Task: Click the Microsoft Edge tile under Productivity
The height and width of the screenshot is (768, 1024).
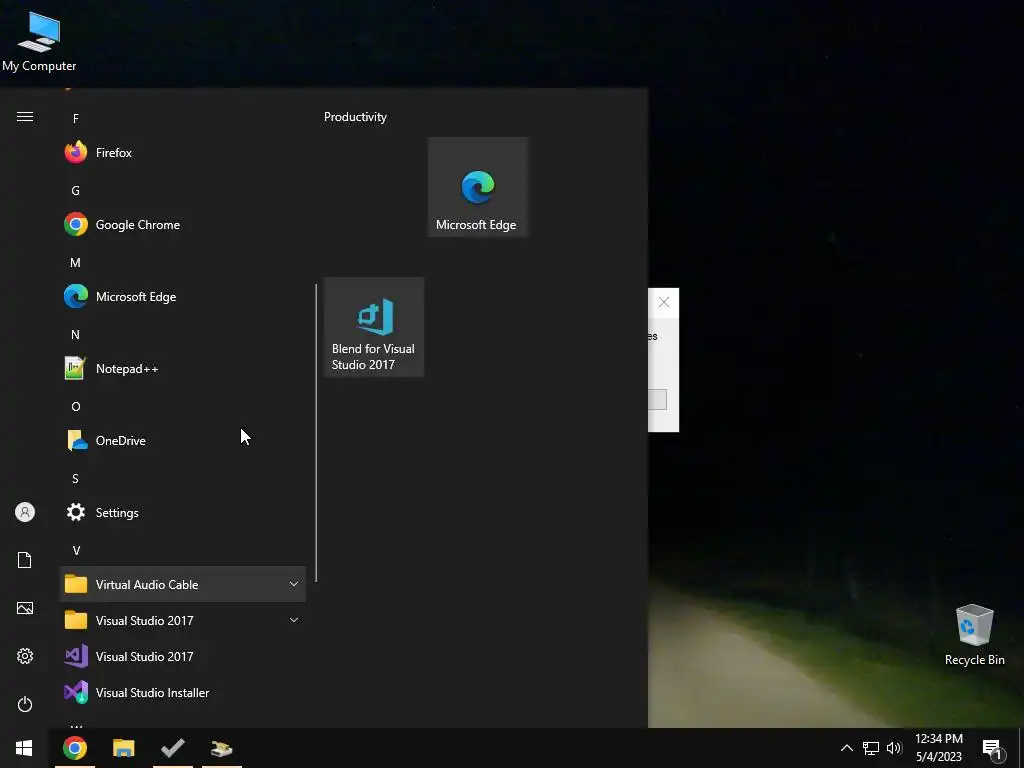Action: click(x=478, y=187)
